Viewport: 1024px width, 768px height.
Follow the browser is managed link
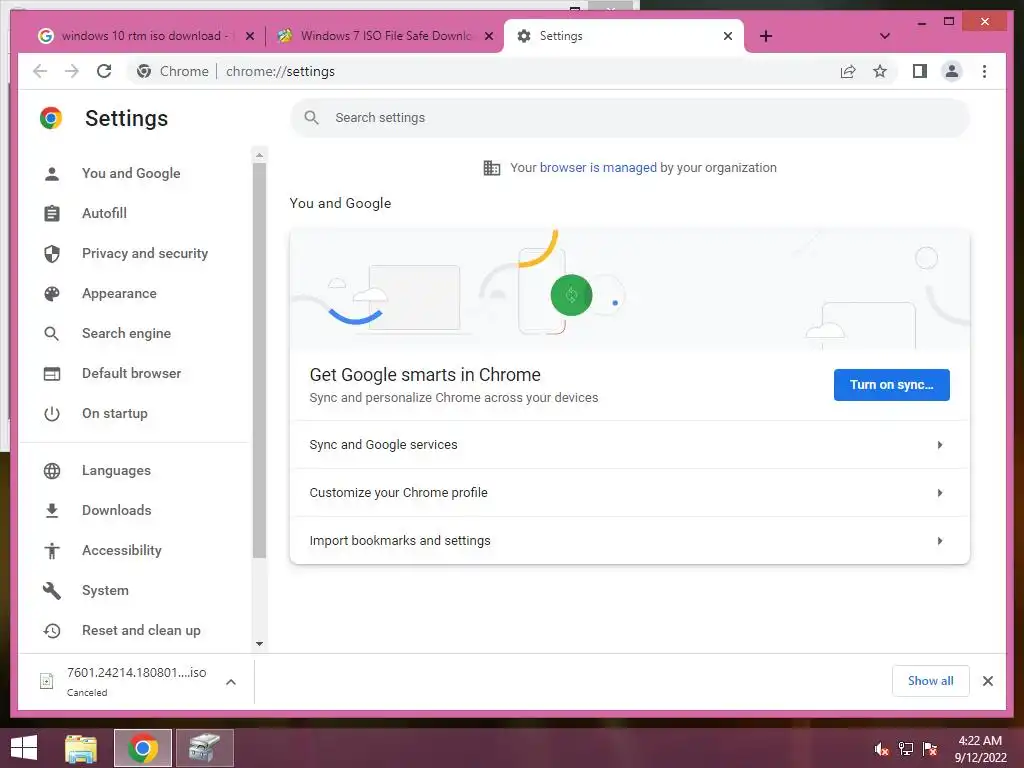(x=598, y=168)
